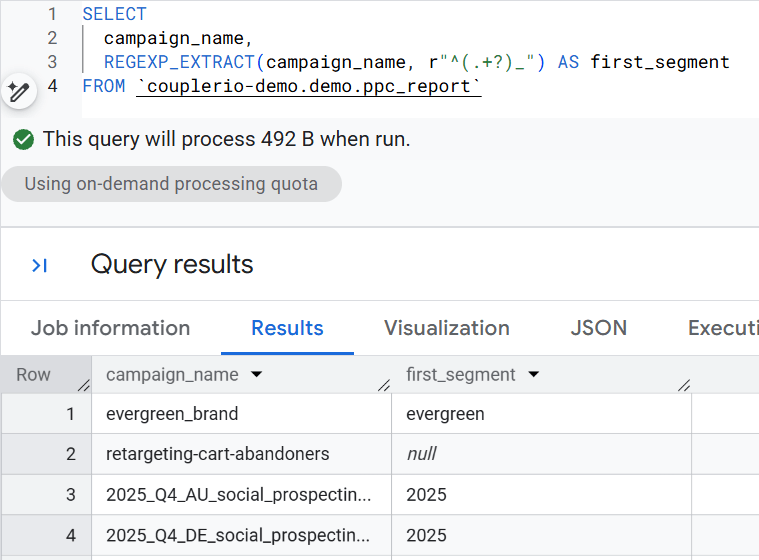
Task: Click the first_segment column resize handle
Action: coord(684,385)
